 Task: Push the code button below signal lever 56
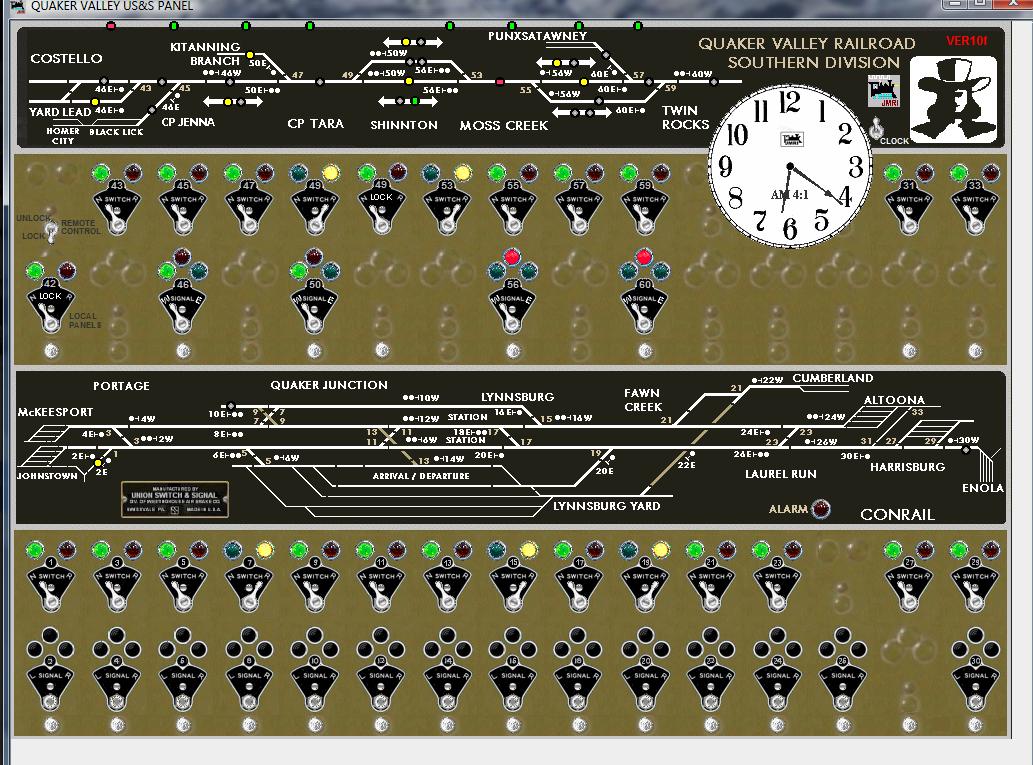513,351
